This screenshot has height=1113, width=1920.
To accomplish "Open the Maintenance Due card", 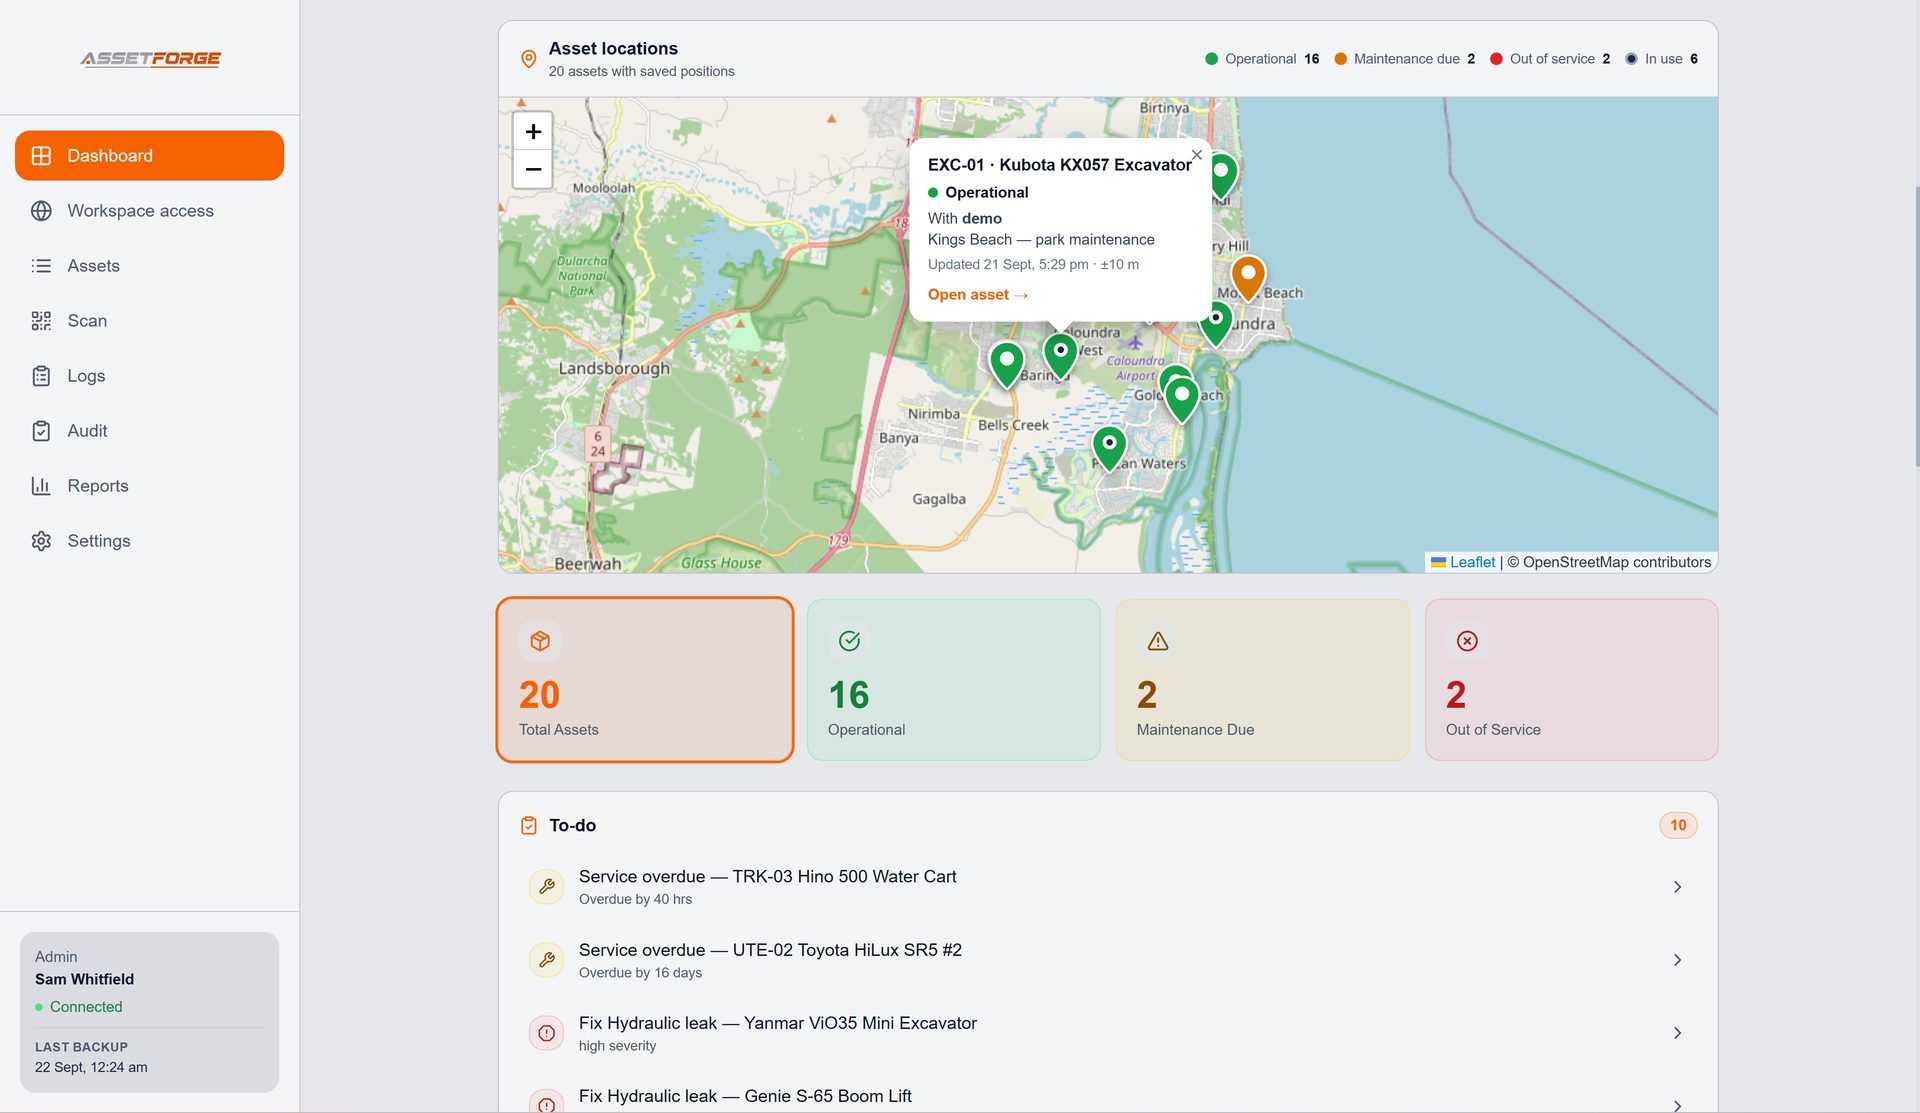I will pos(1262,680).
